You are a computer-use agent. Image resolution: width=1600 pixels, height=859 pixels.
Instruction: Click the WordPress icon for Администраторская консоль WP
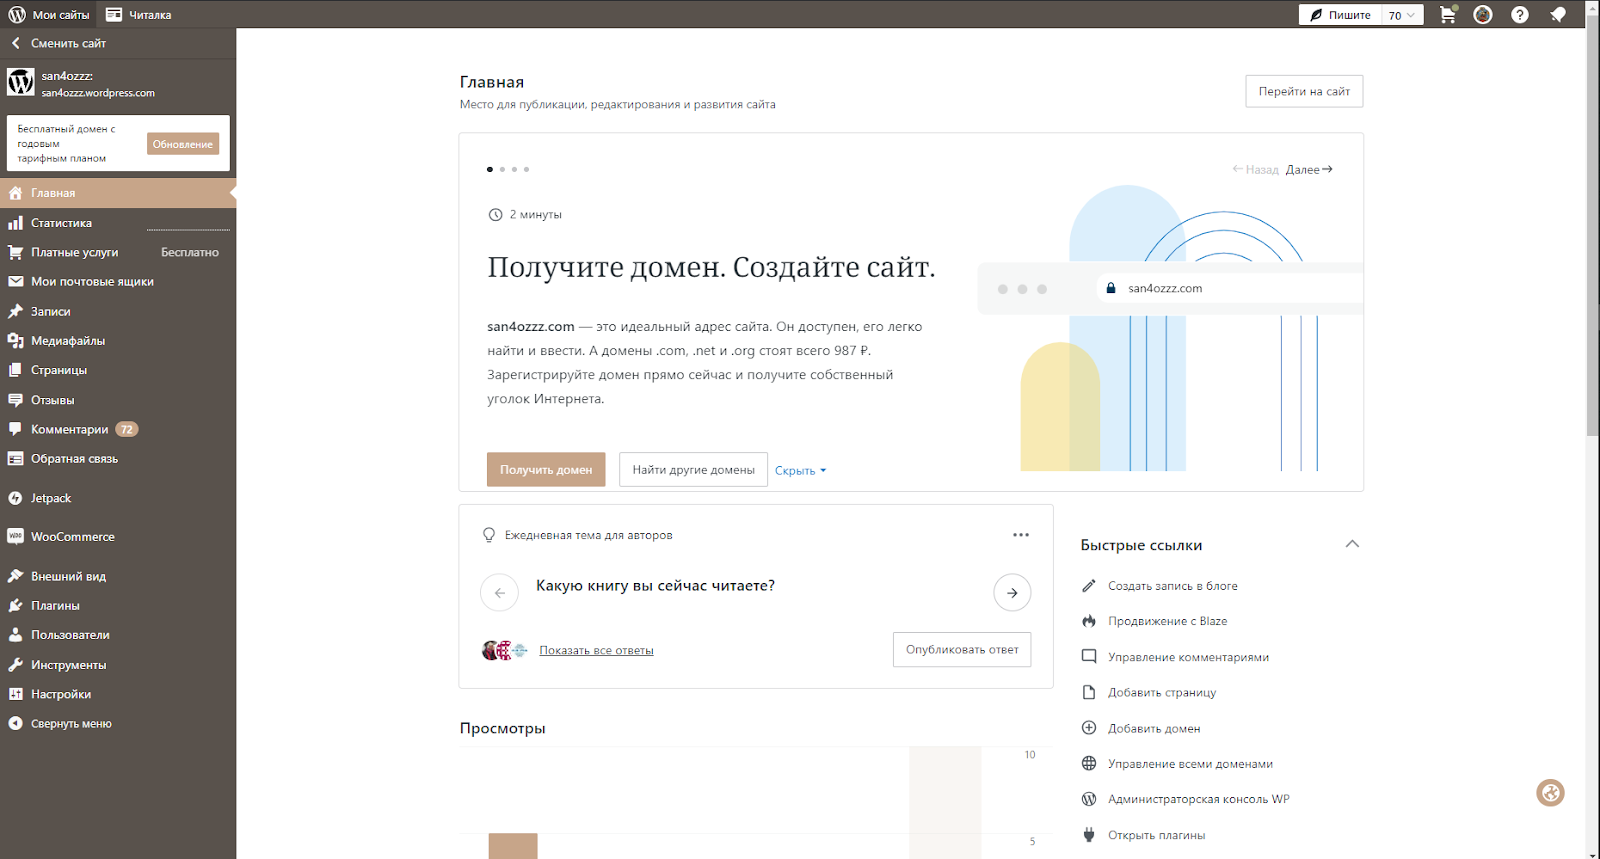pos(1089,799)
